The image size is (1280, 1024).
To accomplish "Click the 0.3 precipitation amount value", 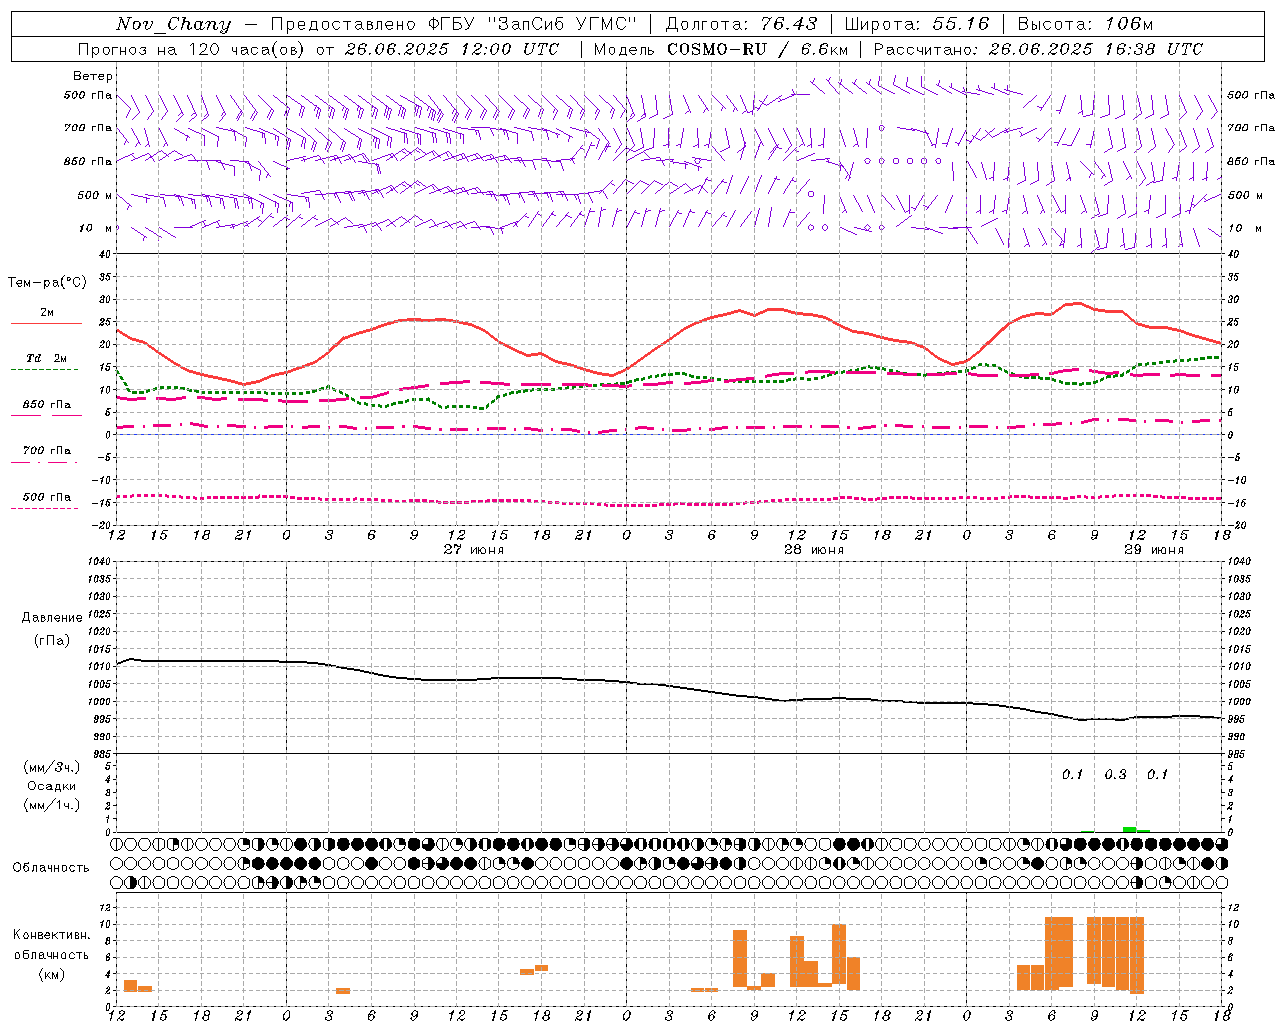I will tap(1115, 774).
